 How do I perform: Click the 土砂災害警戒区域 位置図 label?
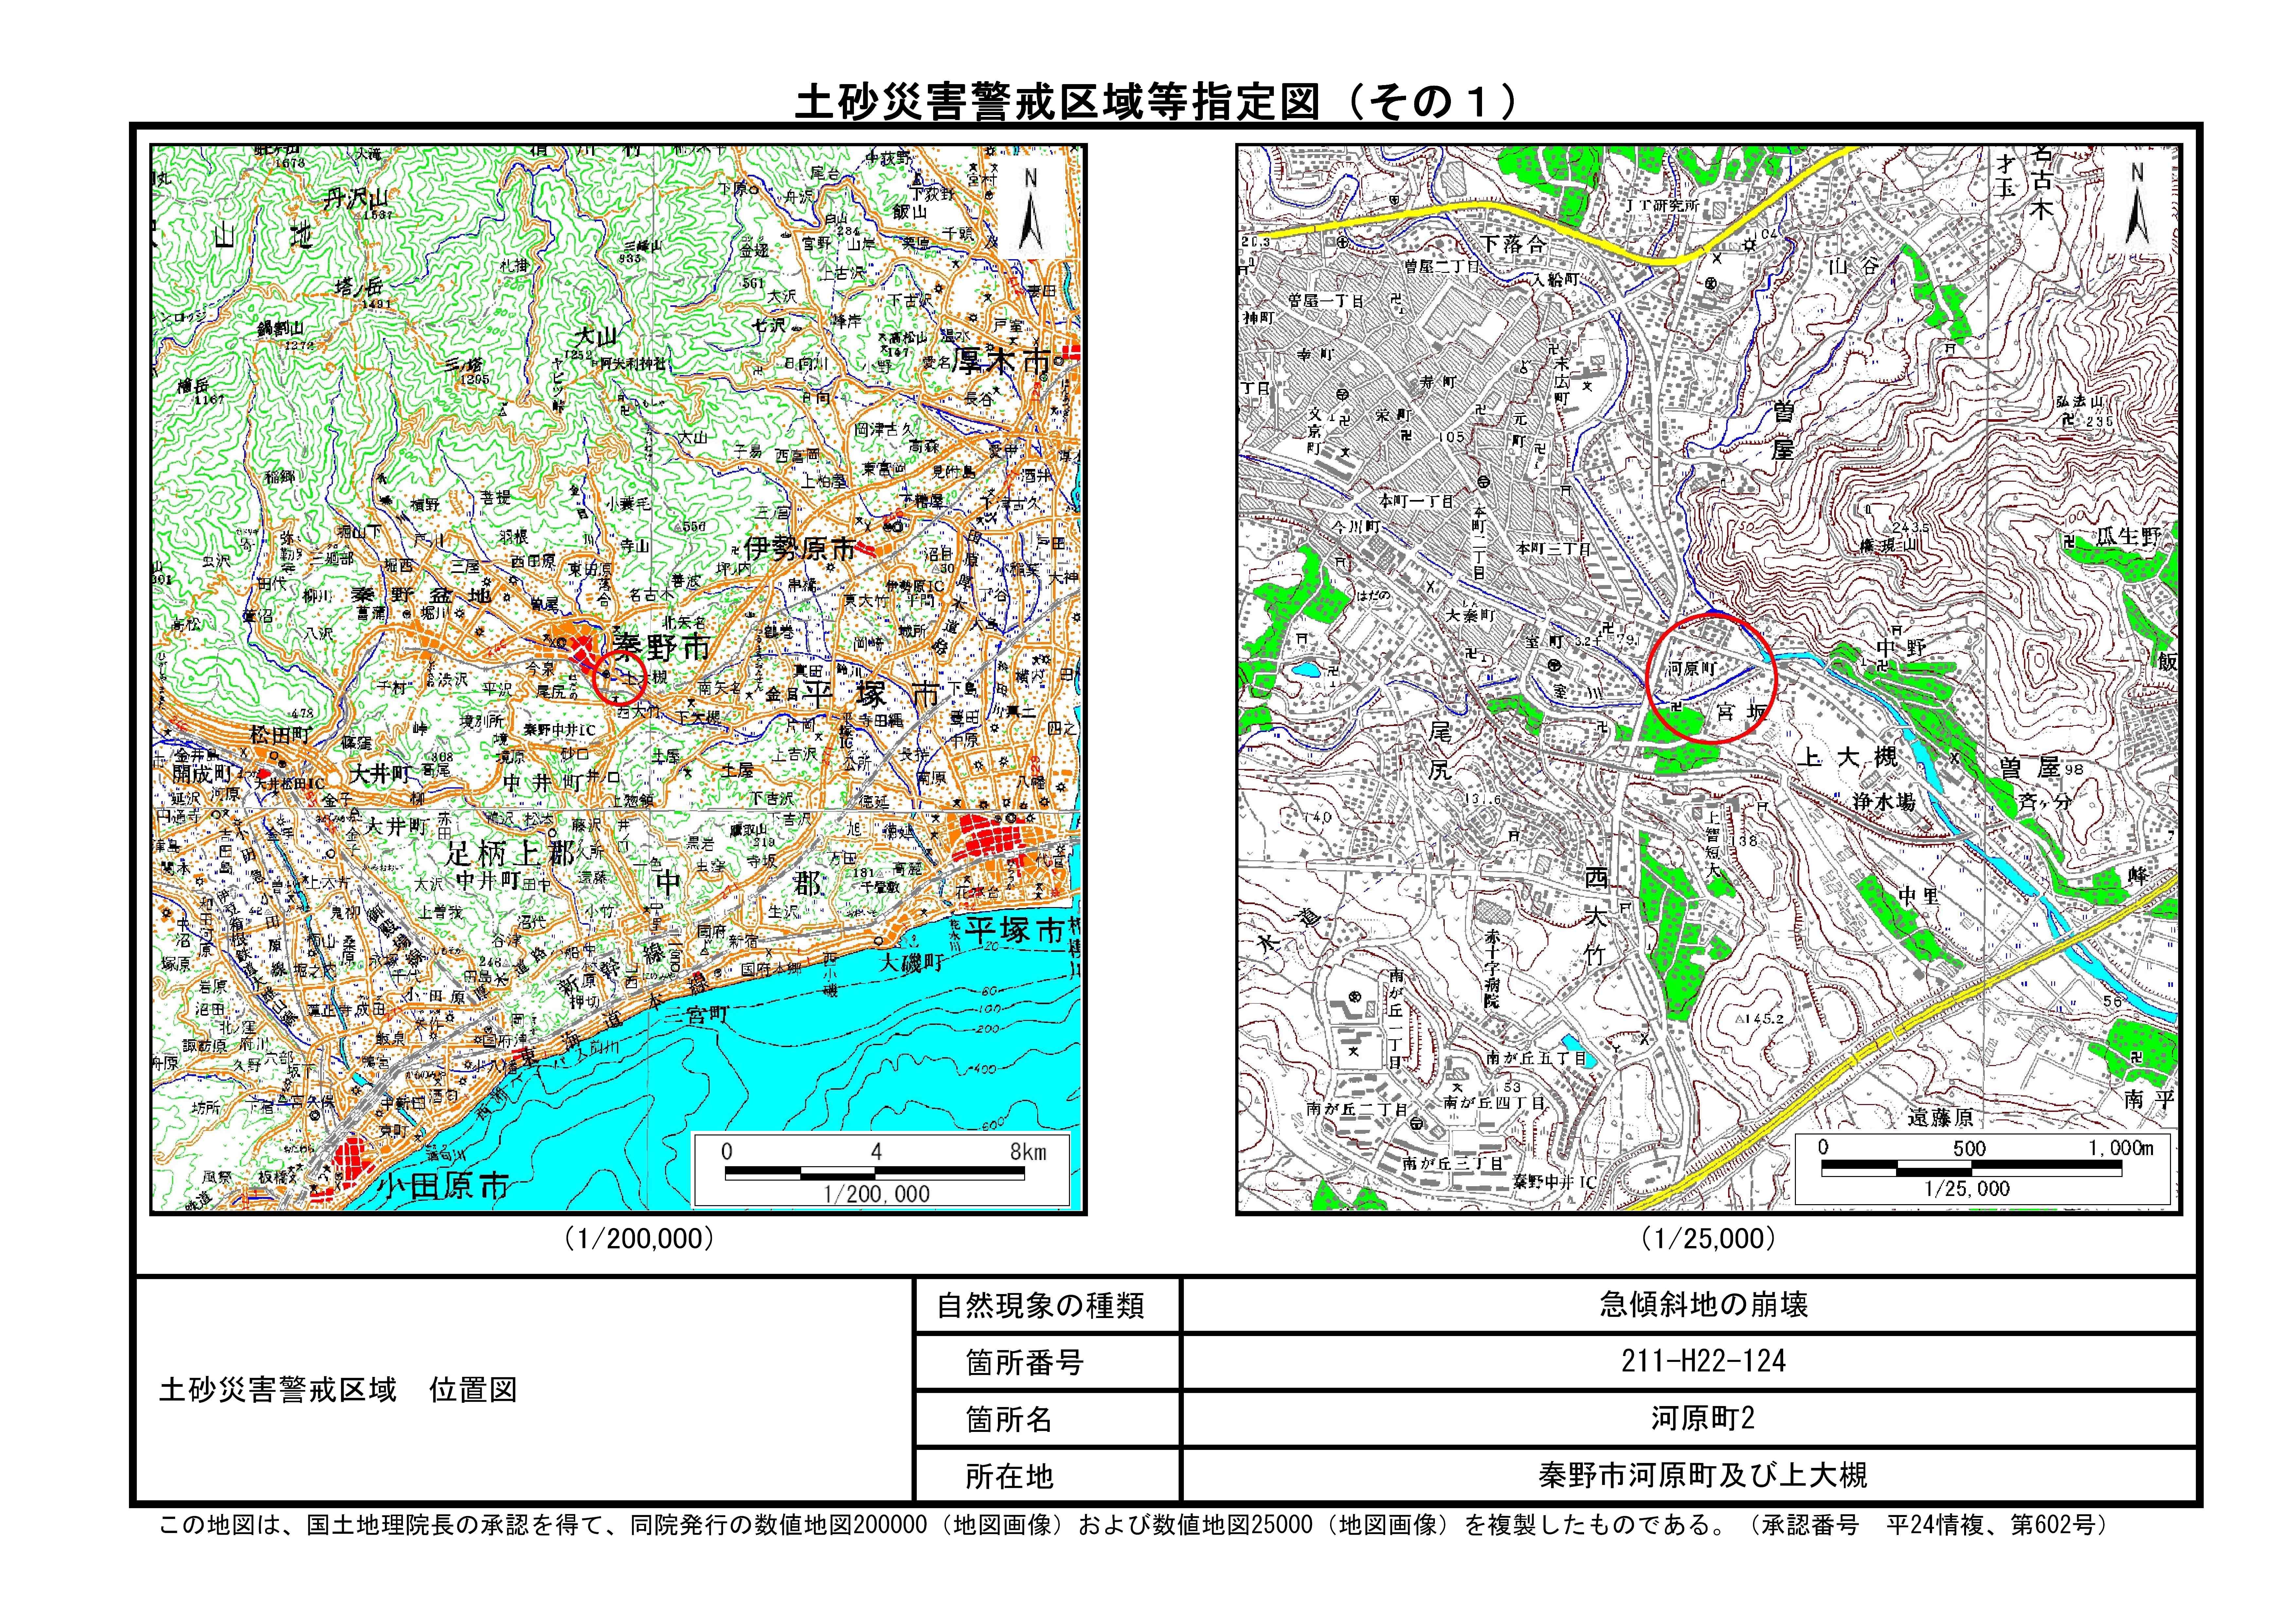coord(338,1390)
